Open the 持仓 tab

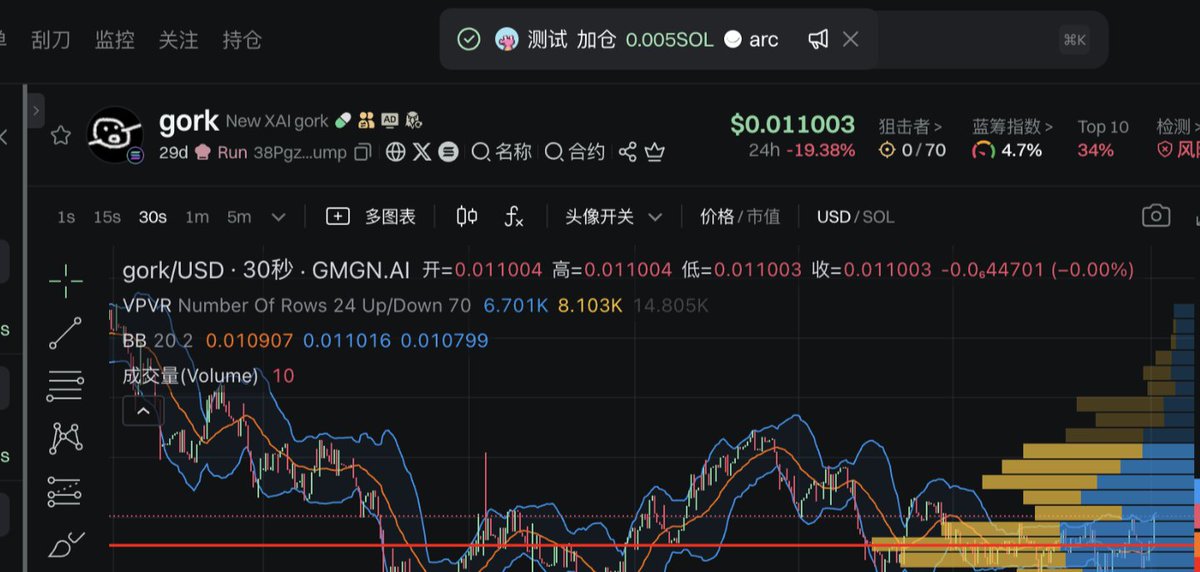tap(242, 40)
